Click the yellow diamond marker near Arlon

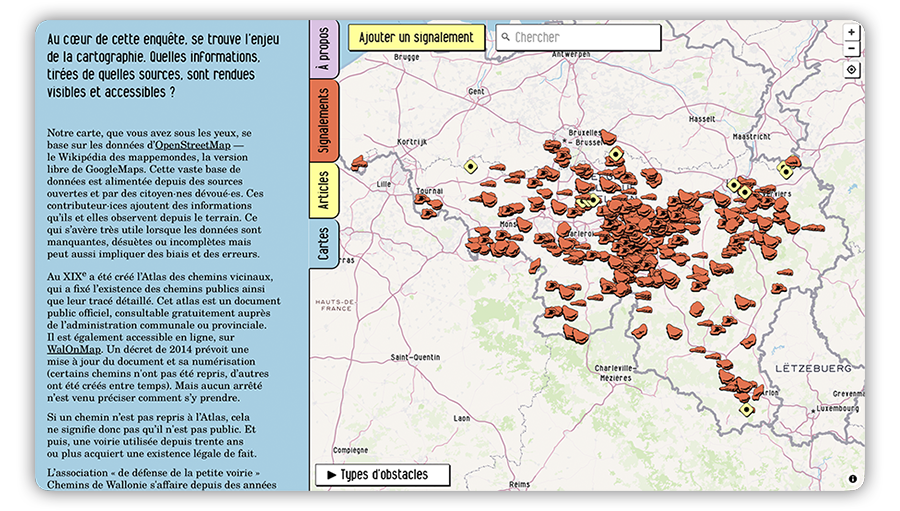(x=746, y=410)
